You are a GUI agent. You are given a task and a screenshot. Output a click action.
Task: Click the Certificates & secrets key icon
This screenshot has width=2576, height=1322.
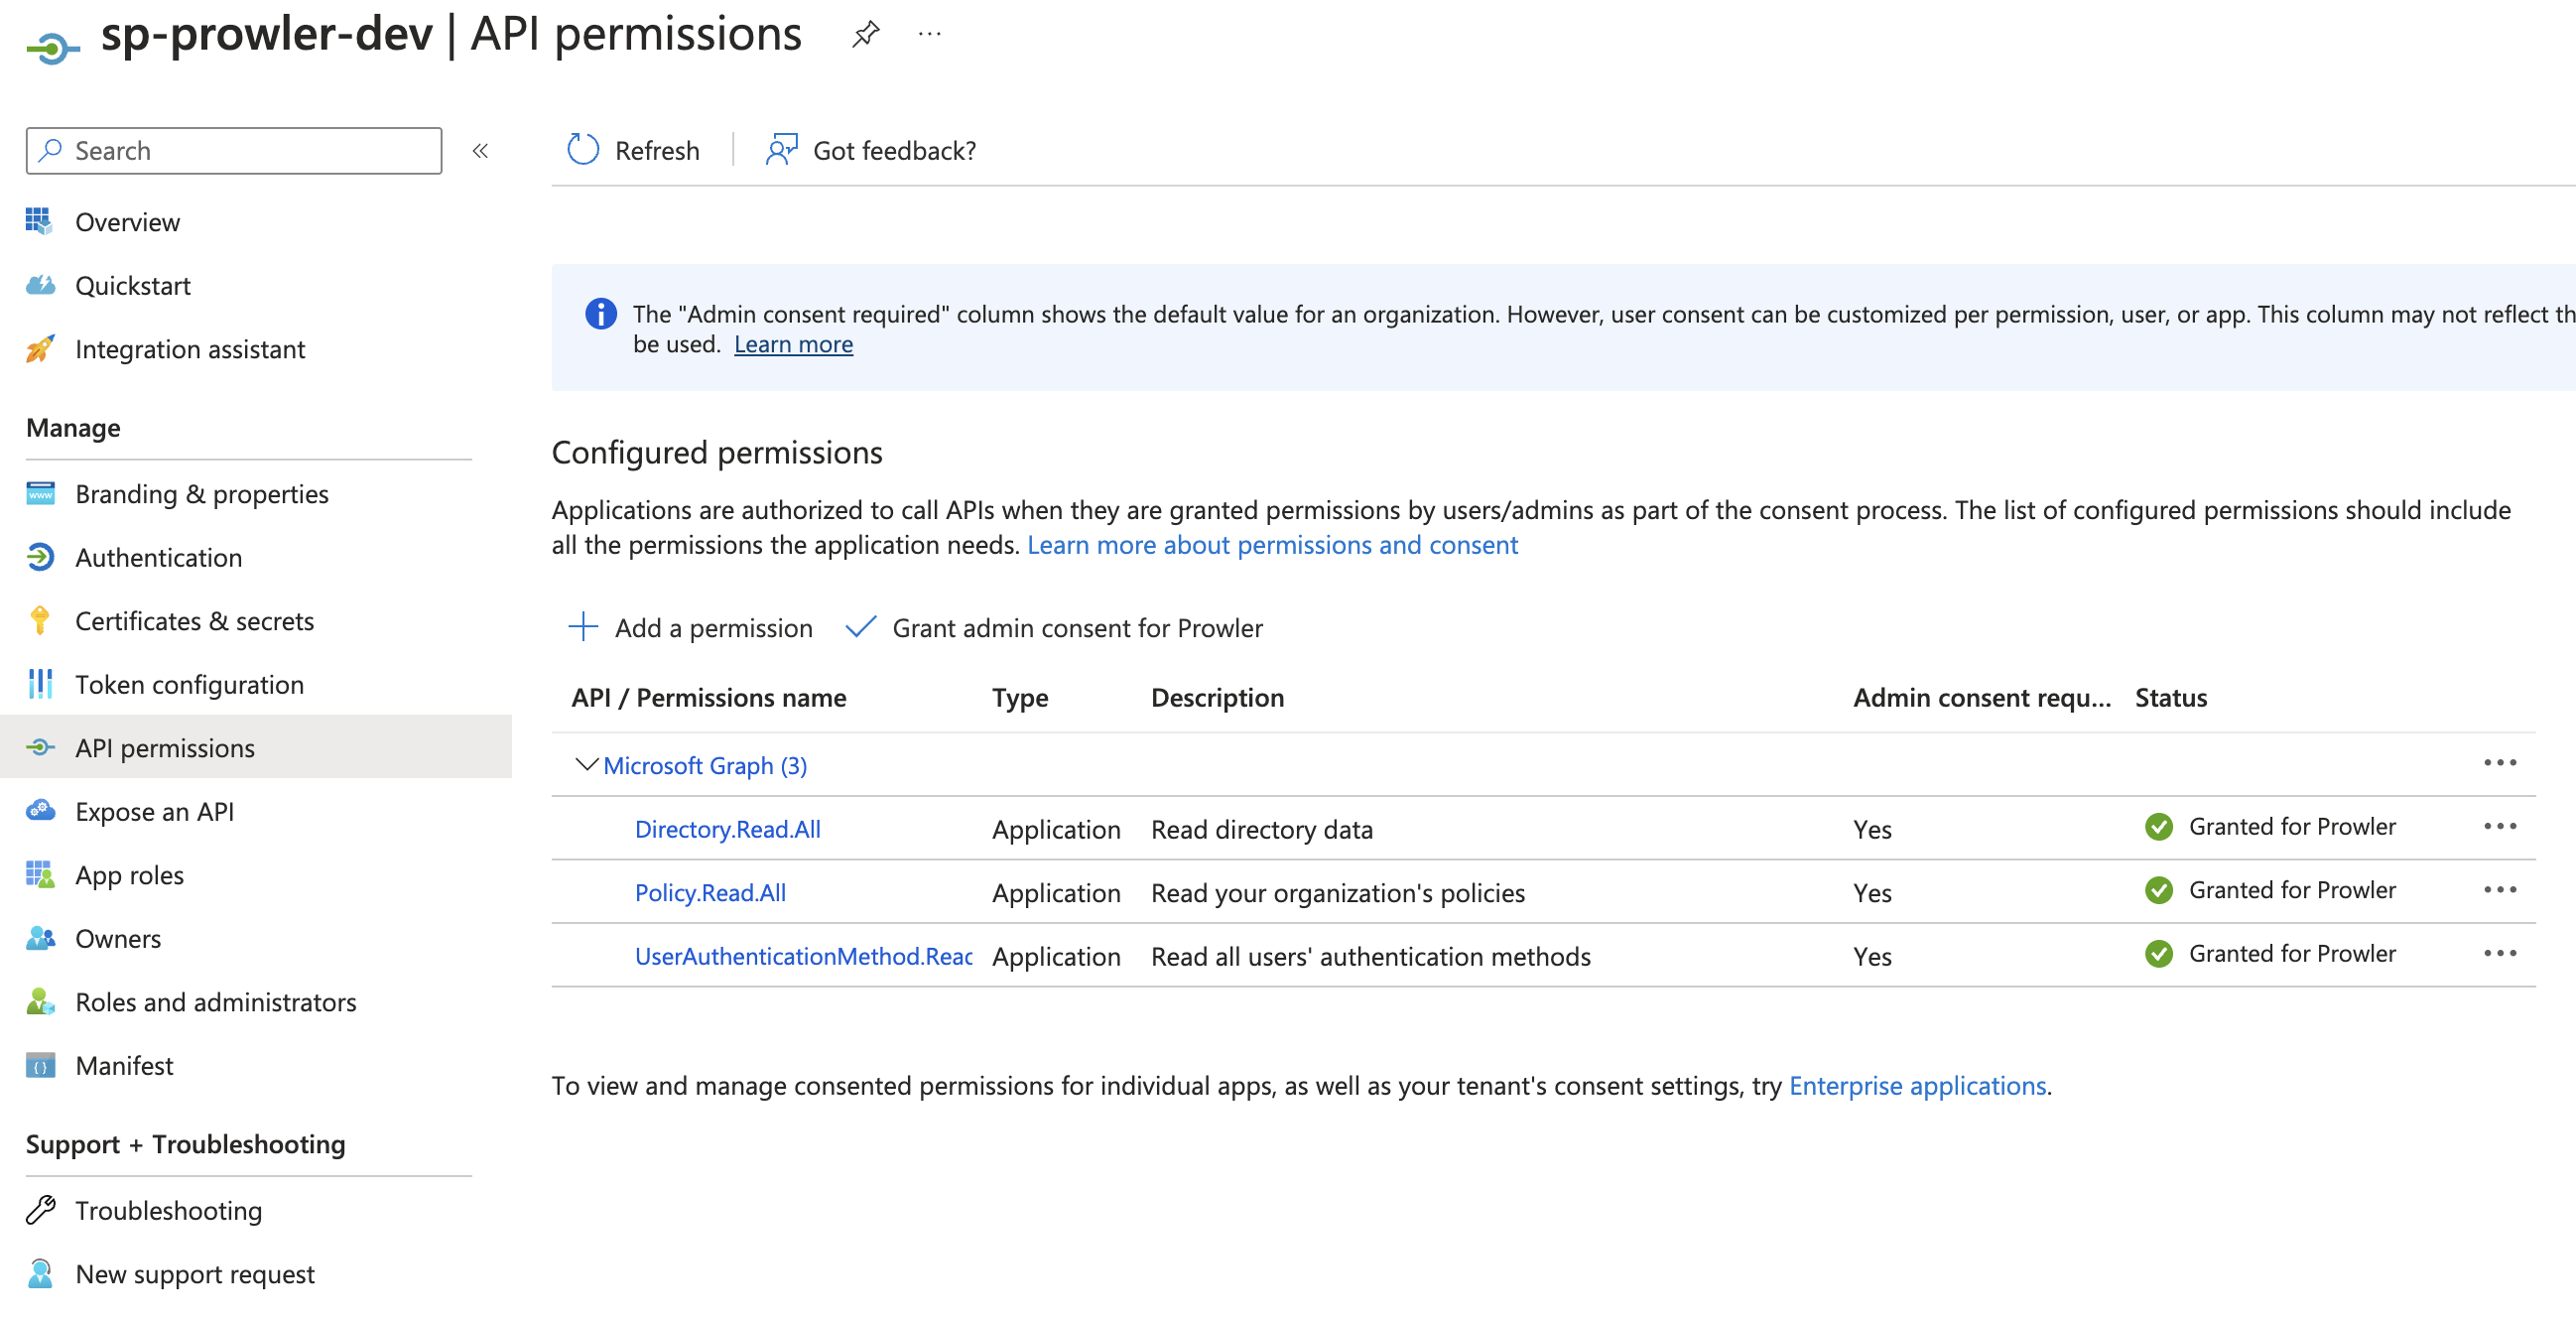coord(40,620)
